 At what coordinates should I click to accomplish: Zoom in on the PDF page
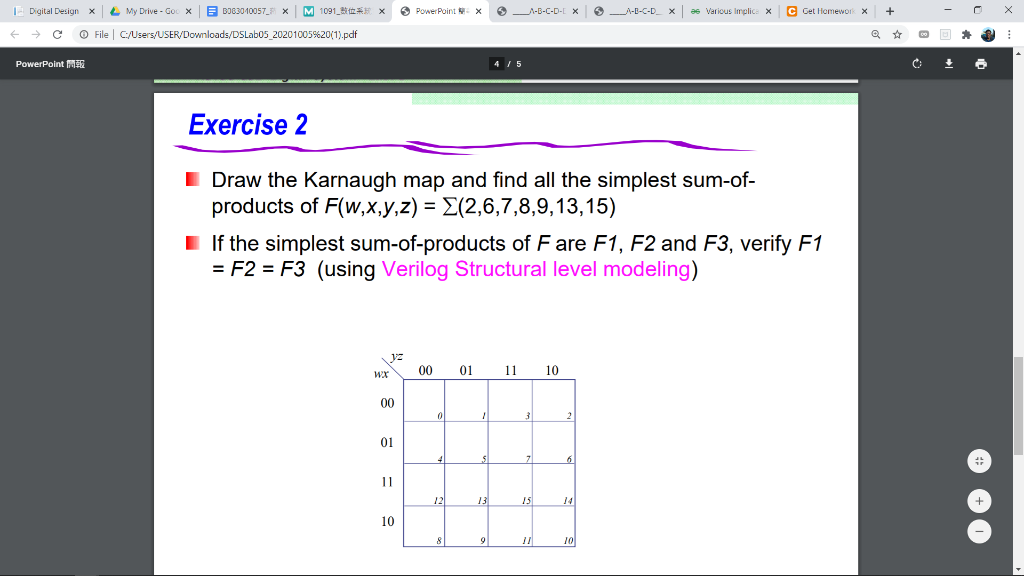click(x=979, y=500)
